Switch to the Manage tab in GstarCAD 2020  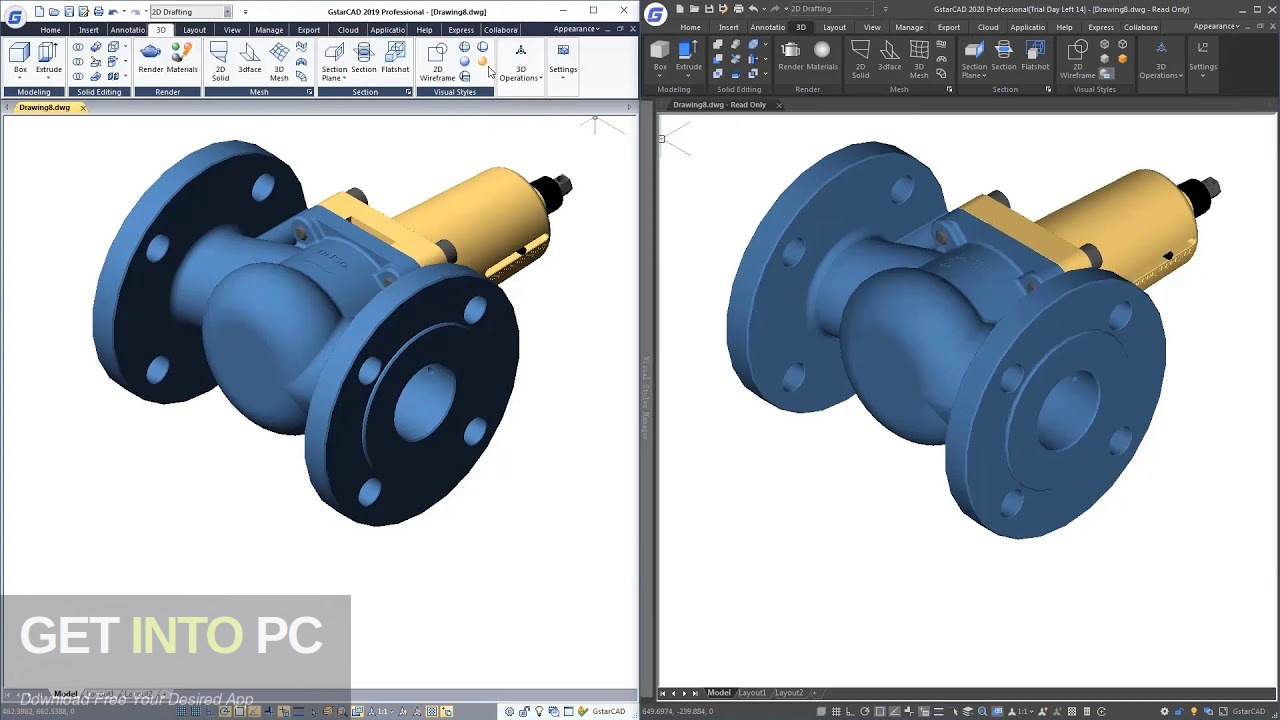[909, 27]
